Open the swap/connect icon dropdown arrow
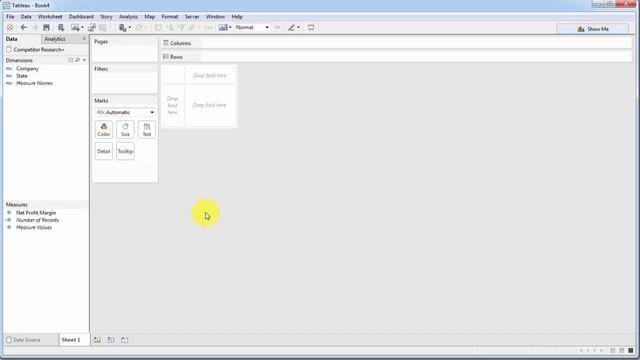The height and width of the screenshot is (360, 640). [130, 27]
